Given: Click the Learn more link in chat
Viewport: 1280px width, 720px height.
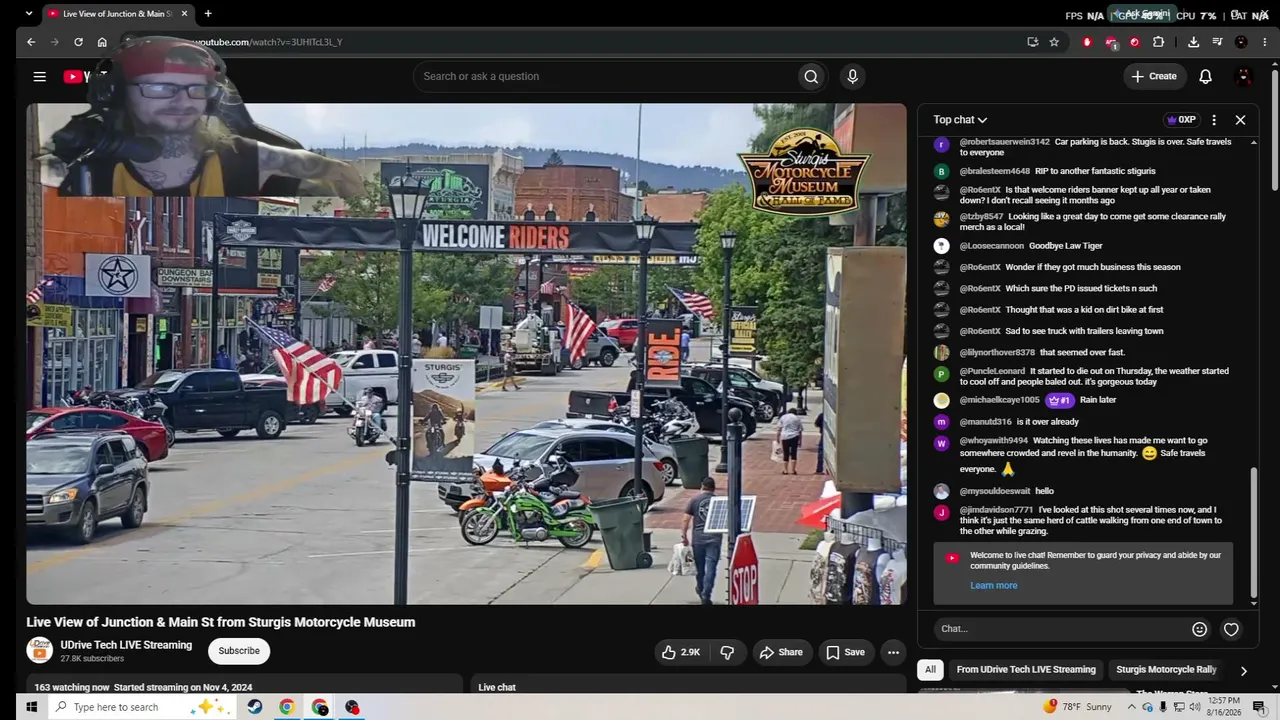Looking at the screenshot, I should pos(993,586).
